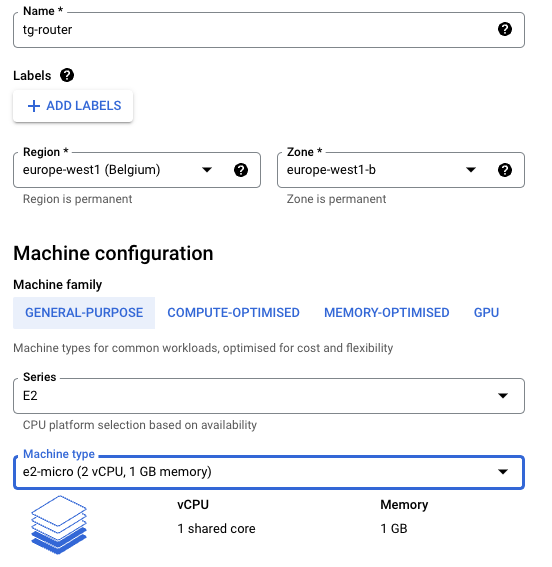Image resolution: width=552 pixels, height=567 pixels.
Task: Click the Region field help icon
Action: point(241,170)
